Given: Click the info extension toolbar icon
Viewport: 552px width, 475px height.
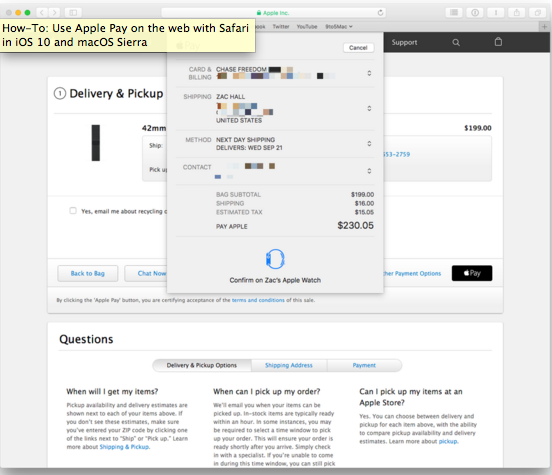Looking at the screenshot, I should coord(475,13).
